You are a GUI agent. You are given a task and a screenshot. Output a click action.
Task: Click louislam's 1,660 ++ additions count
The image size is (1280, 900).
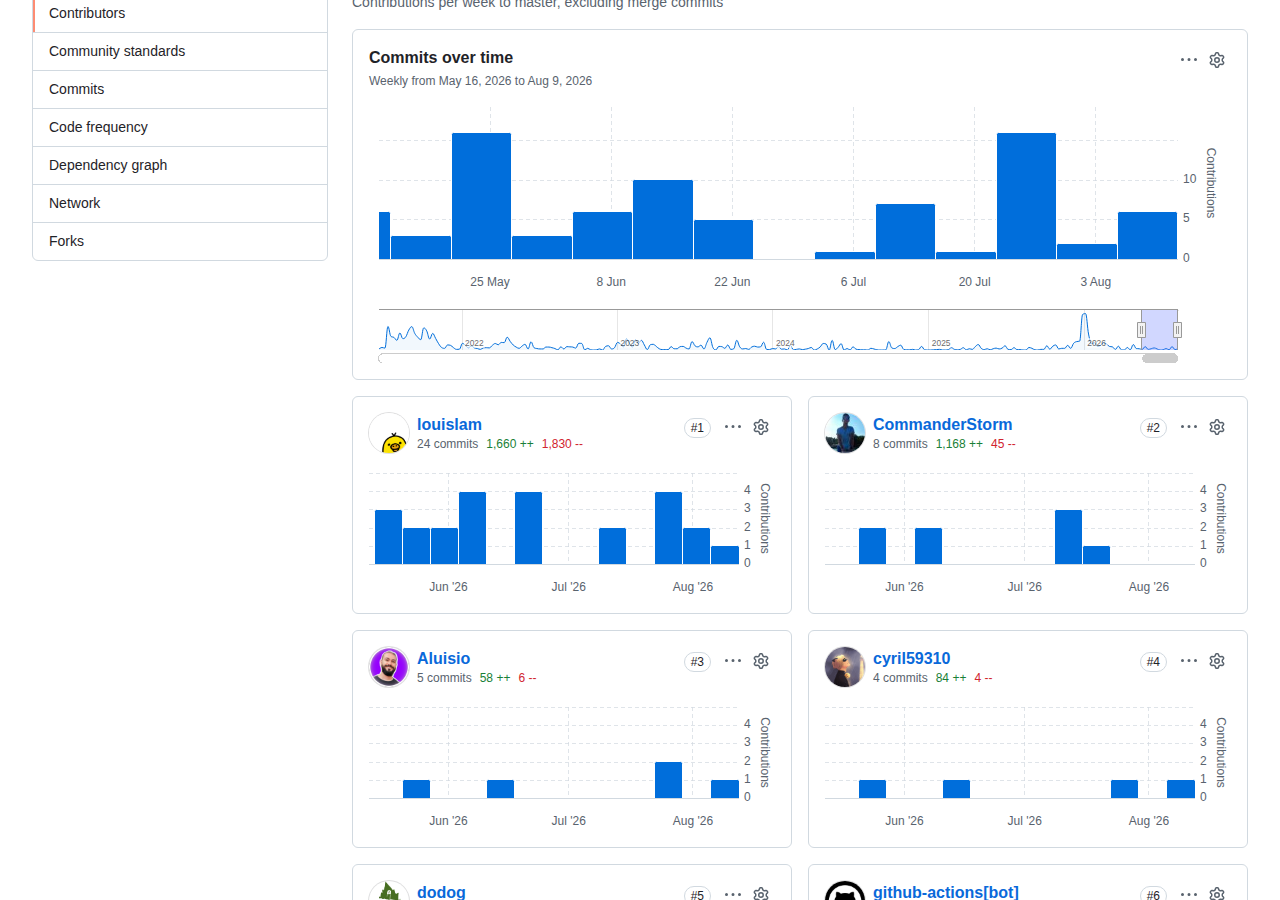pyautogui.click(x=510, y=444)
